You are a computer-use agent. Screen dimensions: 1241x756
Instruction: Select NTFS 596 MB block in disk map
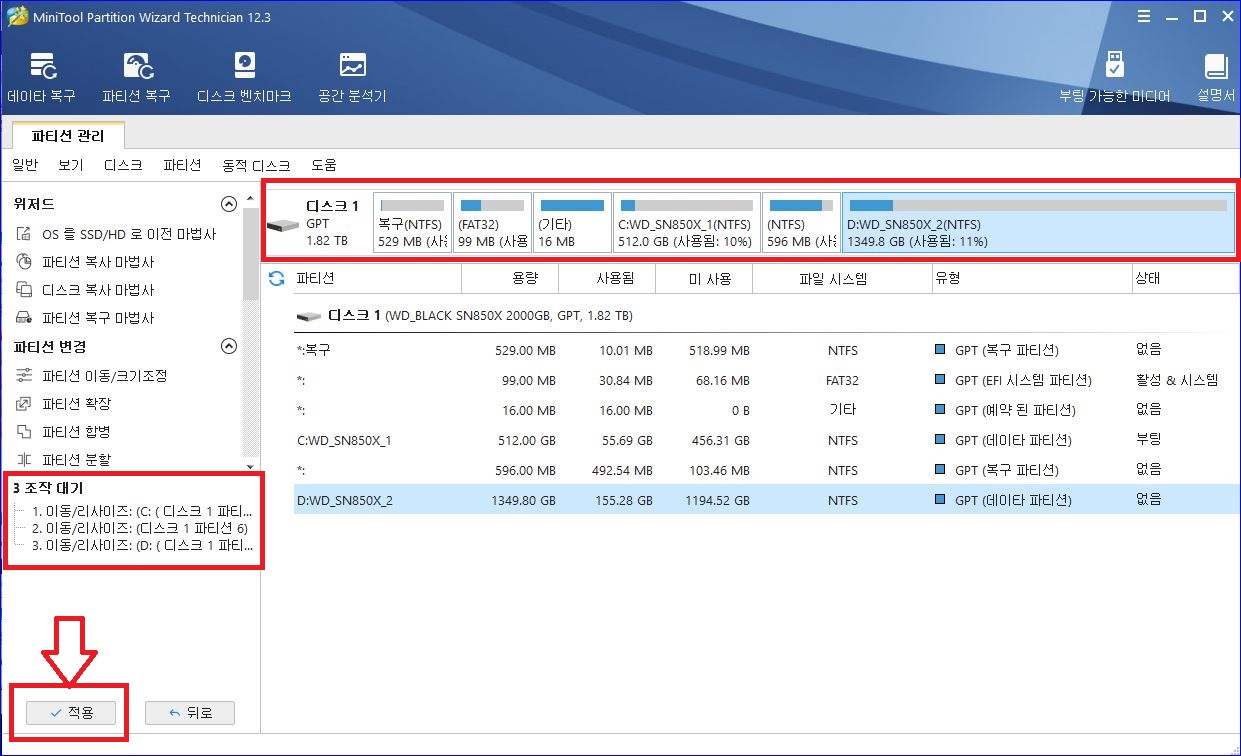click(801, 222)
